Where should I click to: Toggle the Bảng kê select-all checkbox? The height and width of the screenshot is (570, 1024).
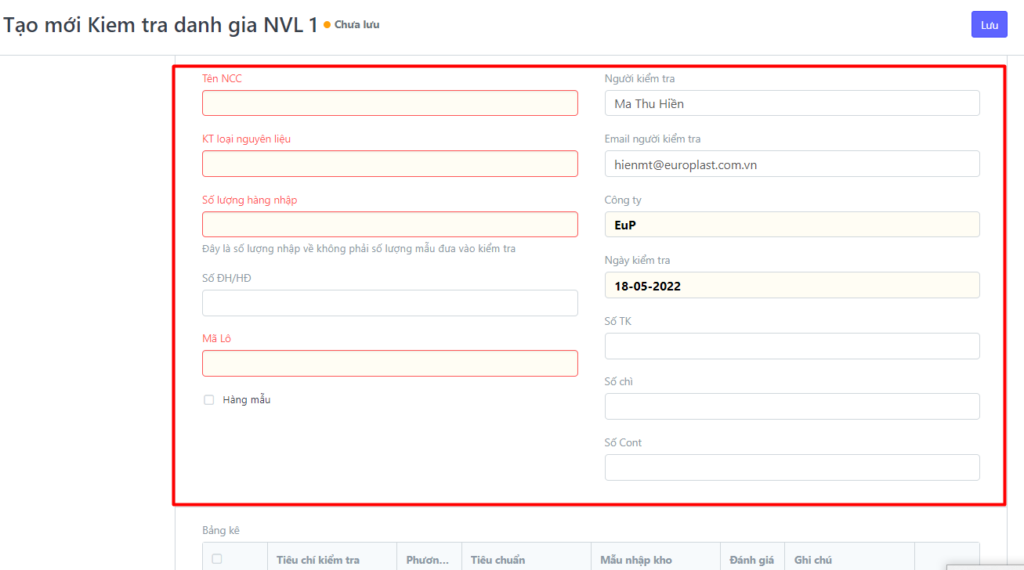pos(217,559)
